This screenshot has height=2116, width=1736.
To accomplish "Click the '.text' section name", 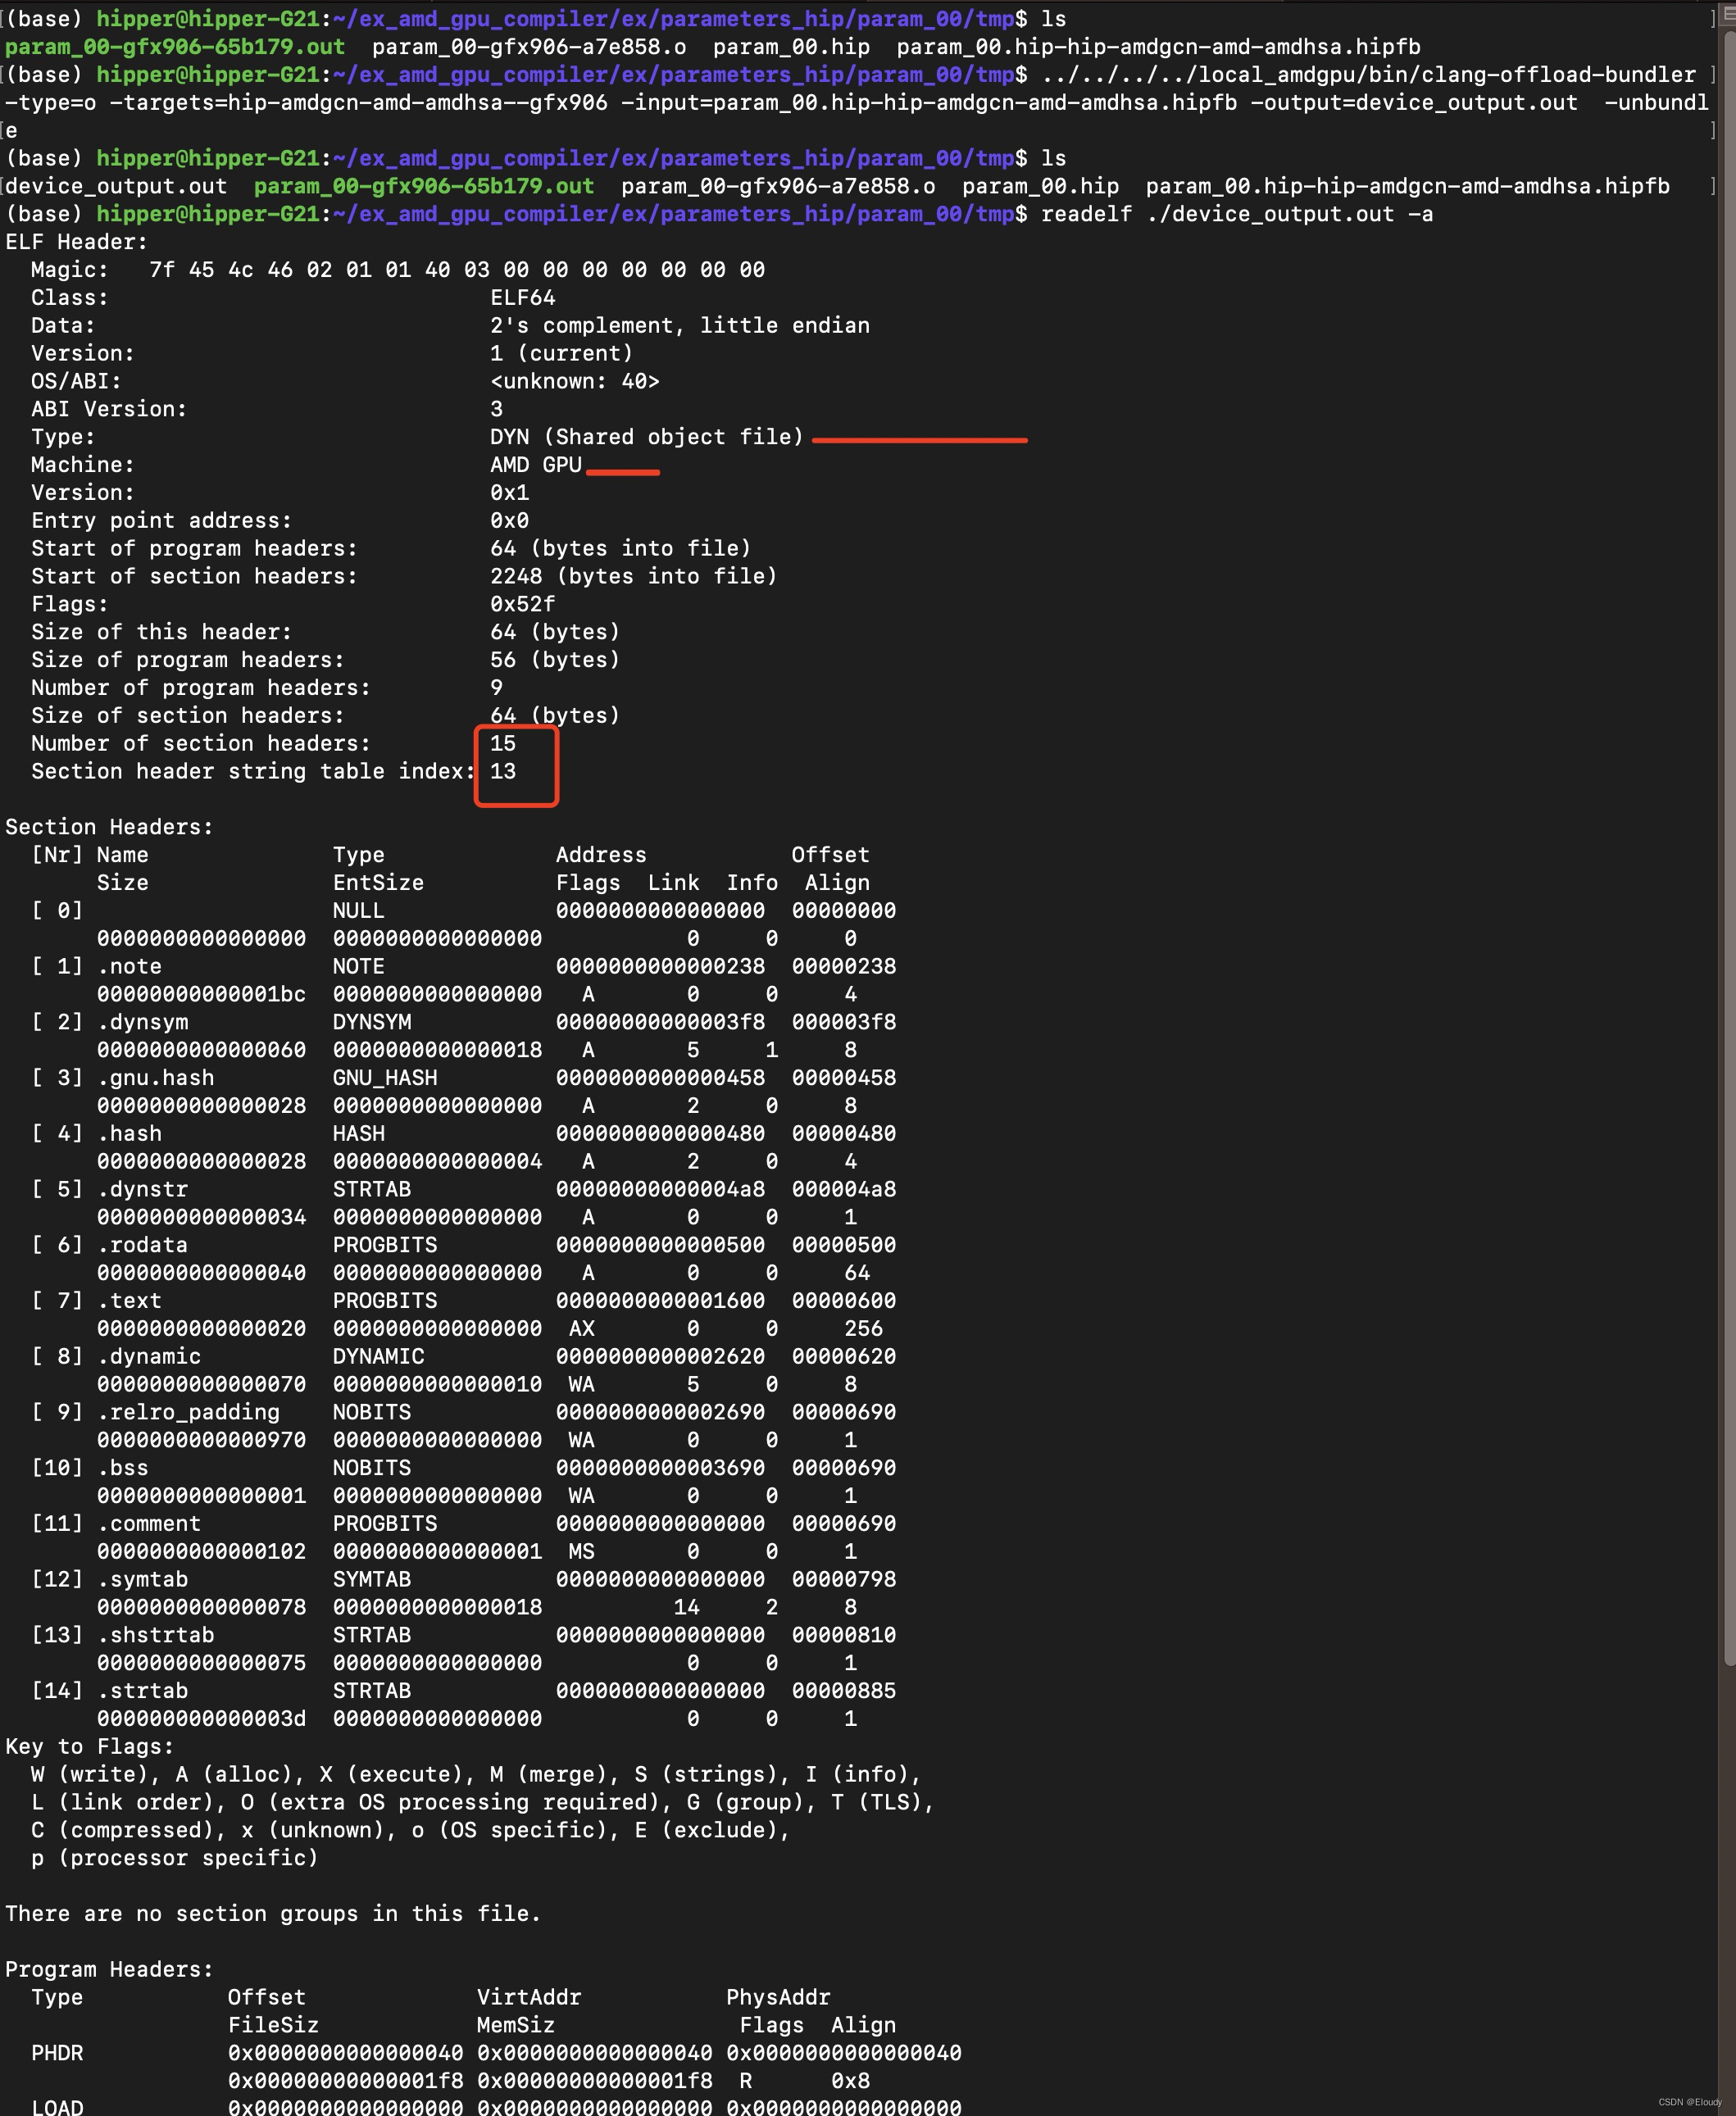I will pyautogui.click(x=129, y=1301).
